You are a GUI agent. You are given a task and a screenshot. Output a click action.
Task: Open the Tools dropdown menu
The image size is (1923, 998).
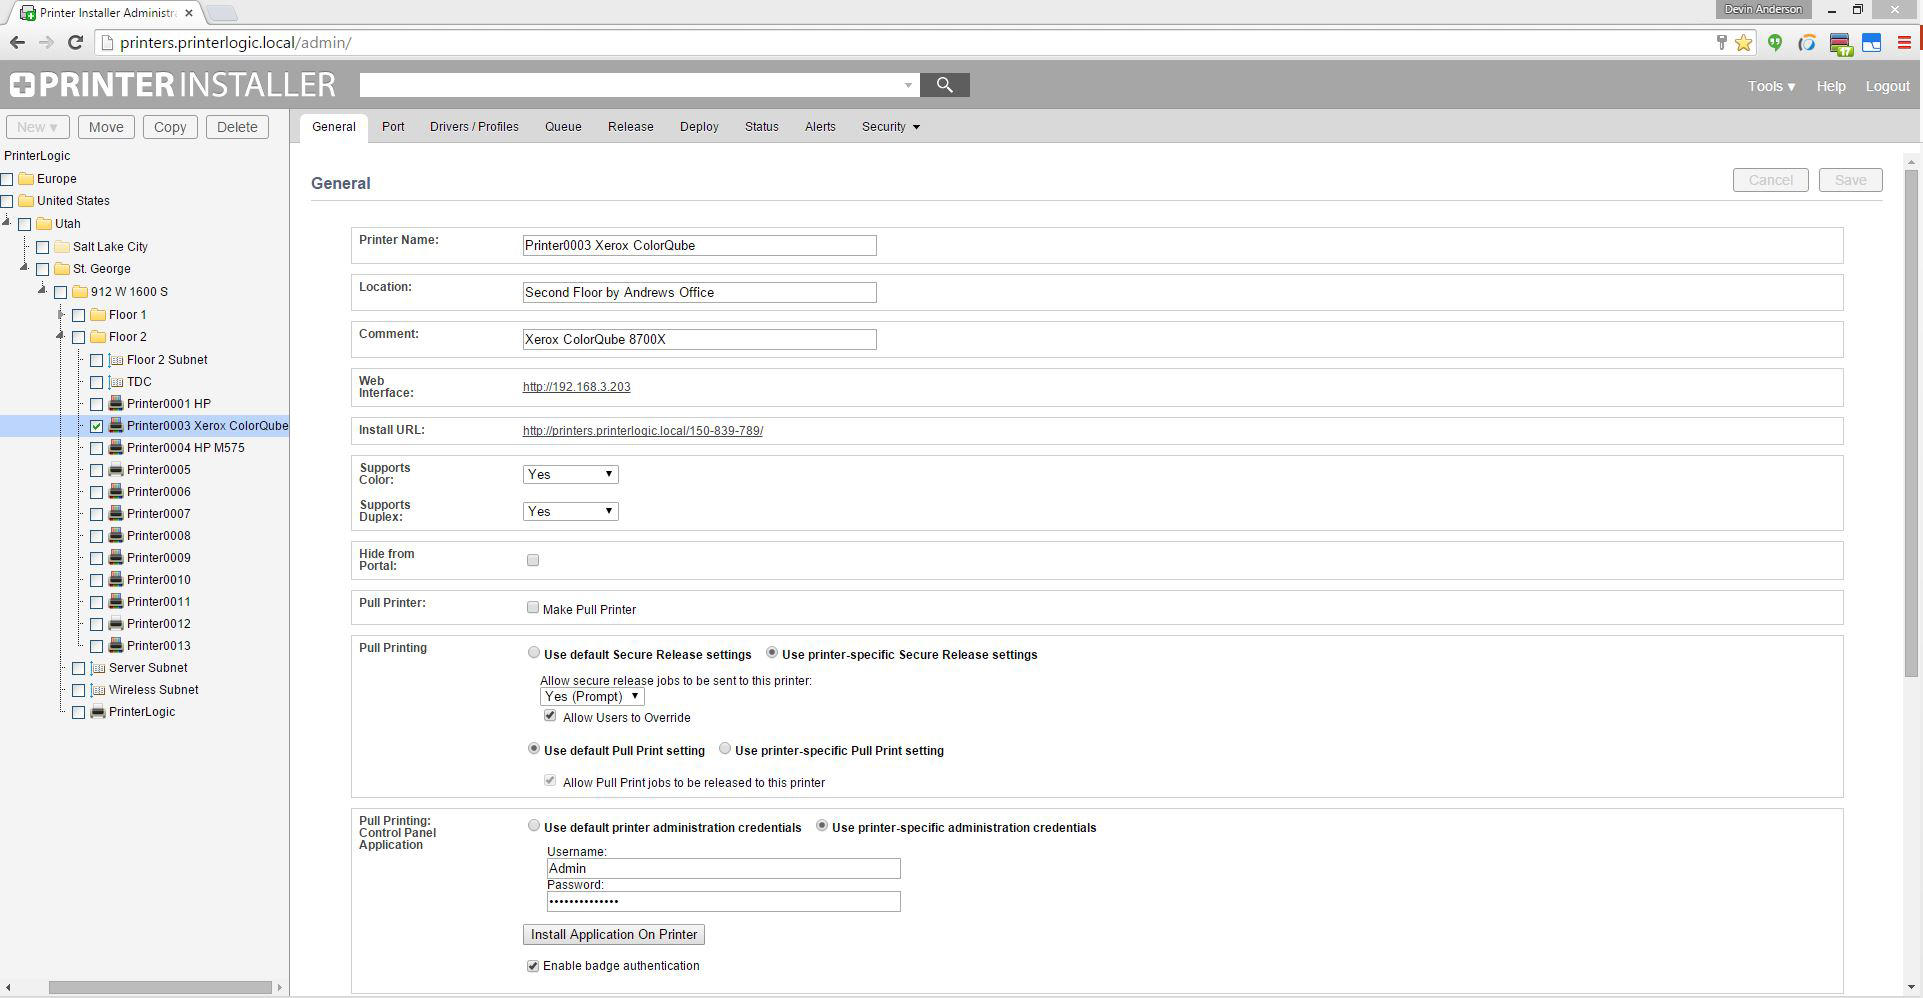tap(1771, 86)
